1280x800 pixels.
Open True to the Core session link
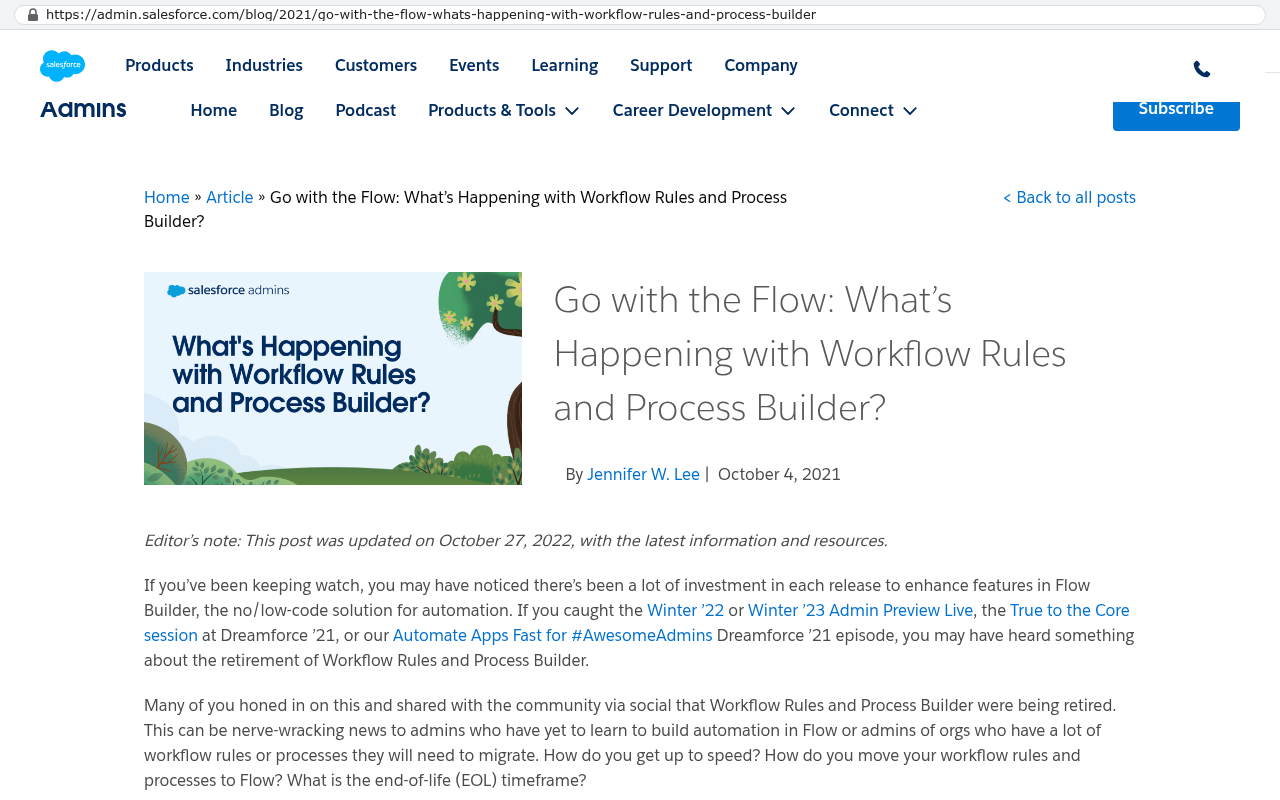(1070, 611)
